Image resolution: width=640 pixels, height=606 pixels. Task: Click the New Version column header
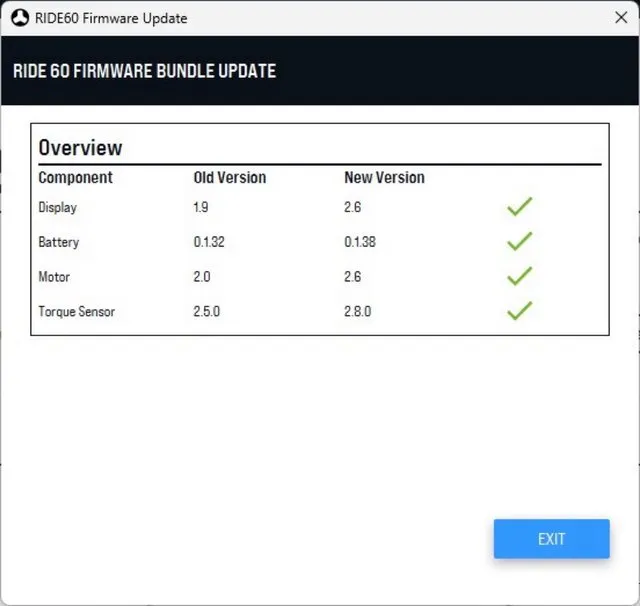click(384, 178)
